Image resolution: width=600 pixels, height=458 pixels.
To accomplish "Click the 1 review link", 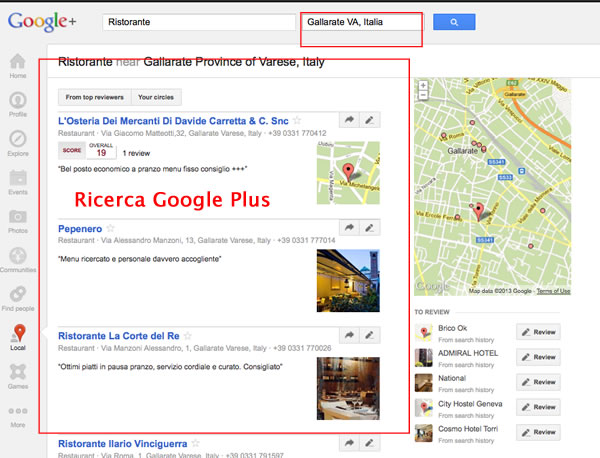I will 136,153.
